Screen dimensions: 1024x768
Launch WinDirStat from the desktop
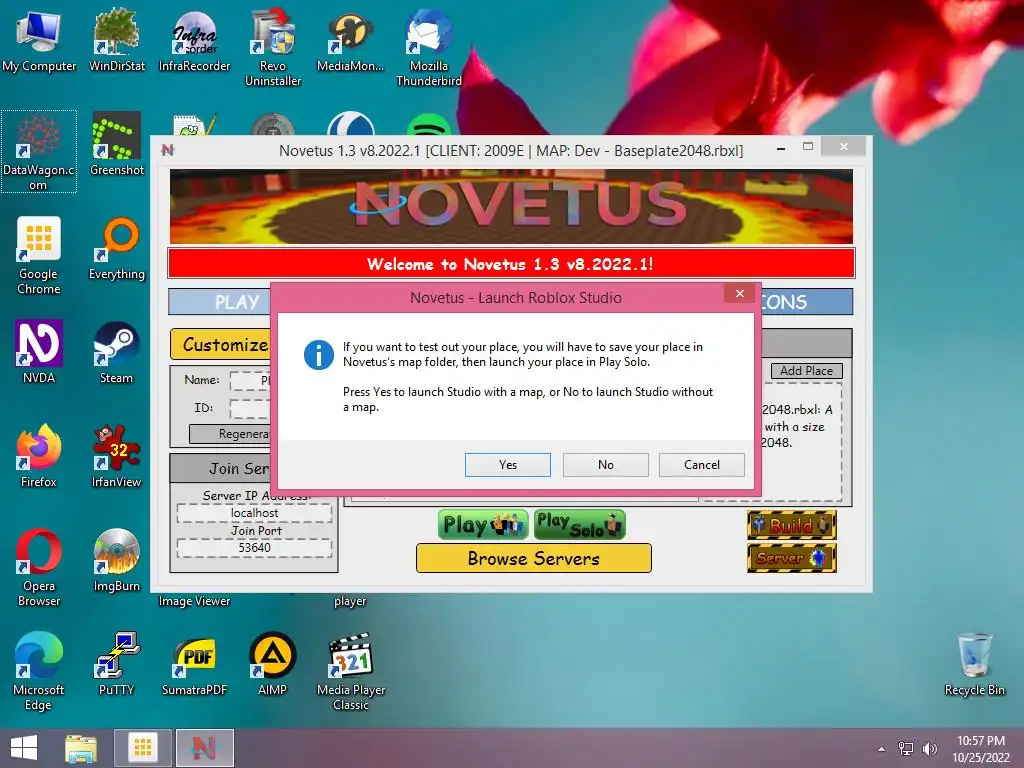click(x=116, y=40)
